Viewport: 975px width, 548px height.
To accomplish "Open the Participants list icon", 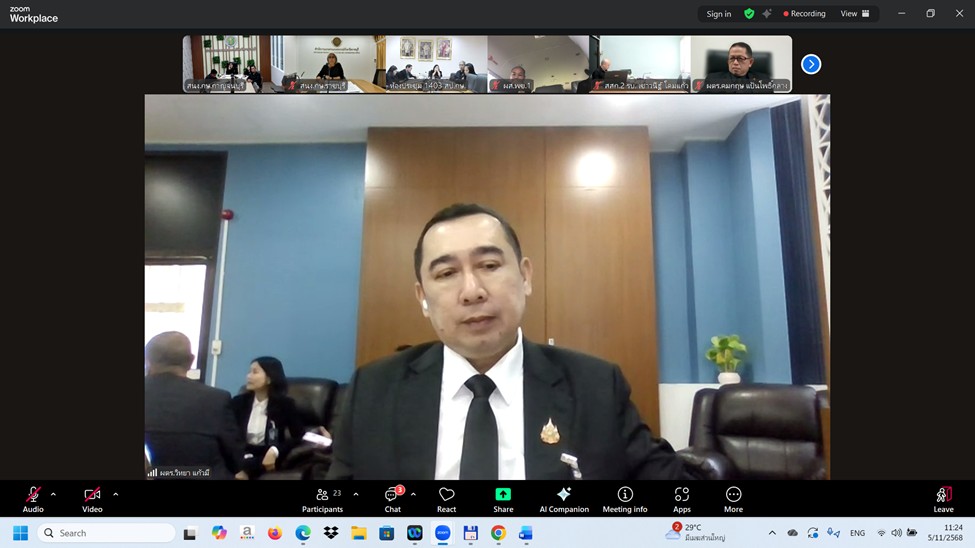I will click(322, 495).
